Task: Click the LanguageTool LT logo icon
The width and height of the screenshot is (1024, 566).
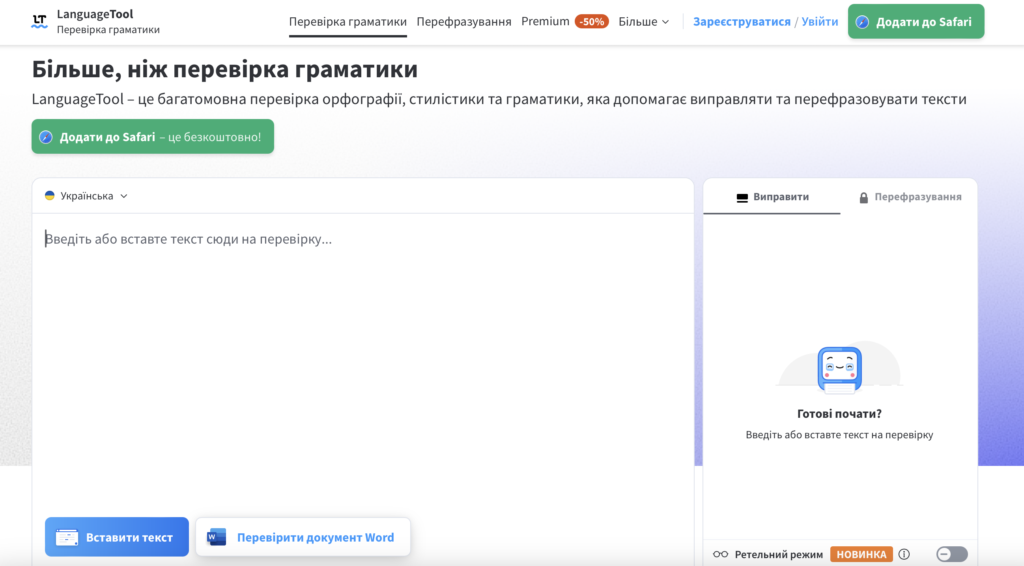Action: tap(39, 22)
